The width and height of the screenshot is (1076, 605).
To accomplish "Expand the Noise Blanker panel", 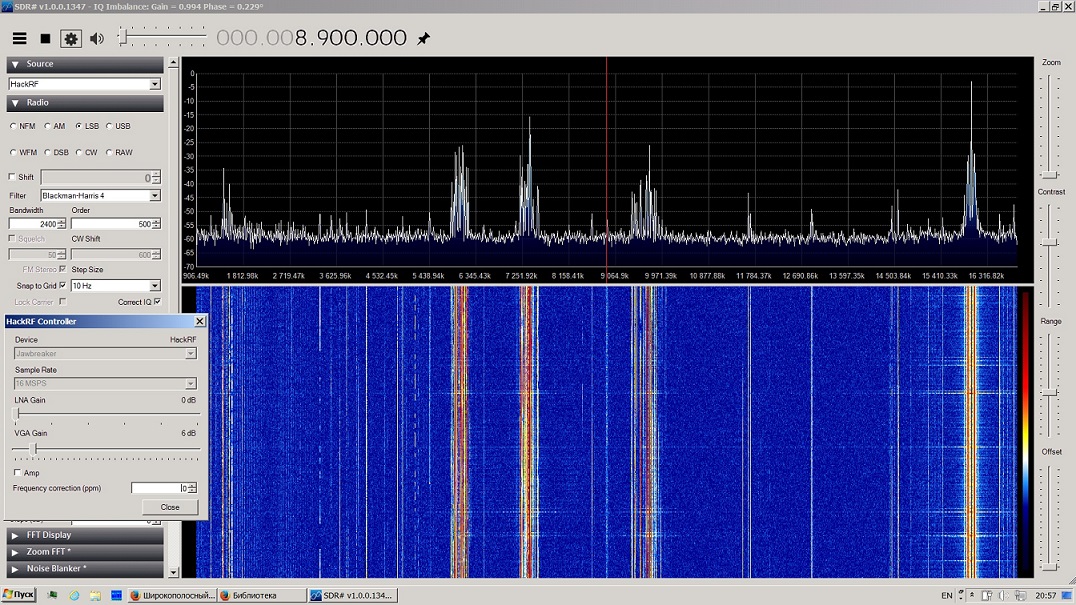I will [x=85, y=569].
